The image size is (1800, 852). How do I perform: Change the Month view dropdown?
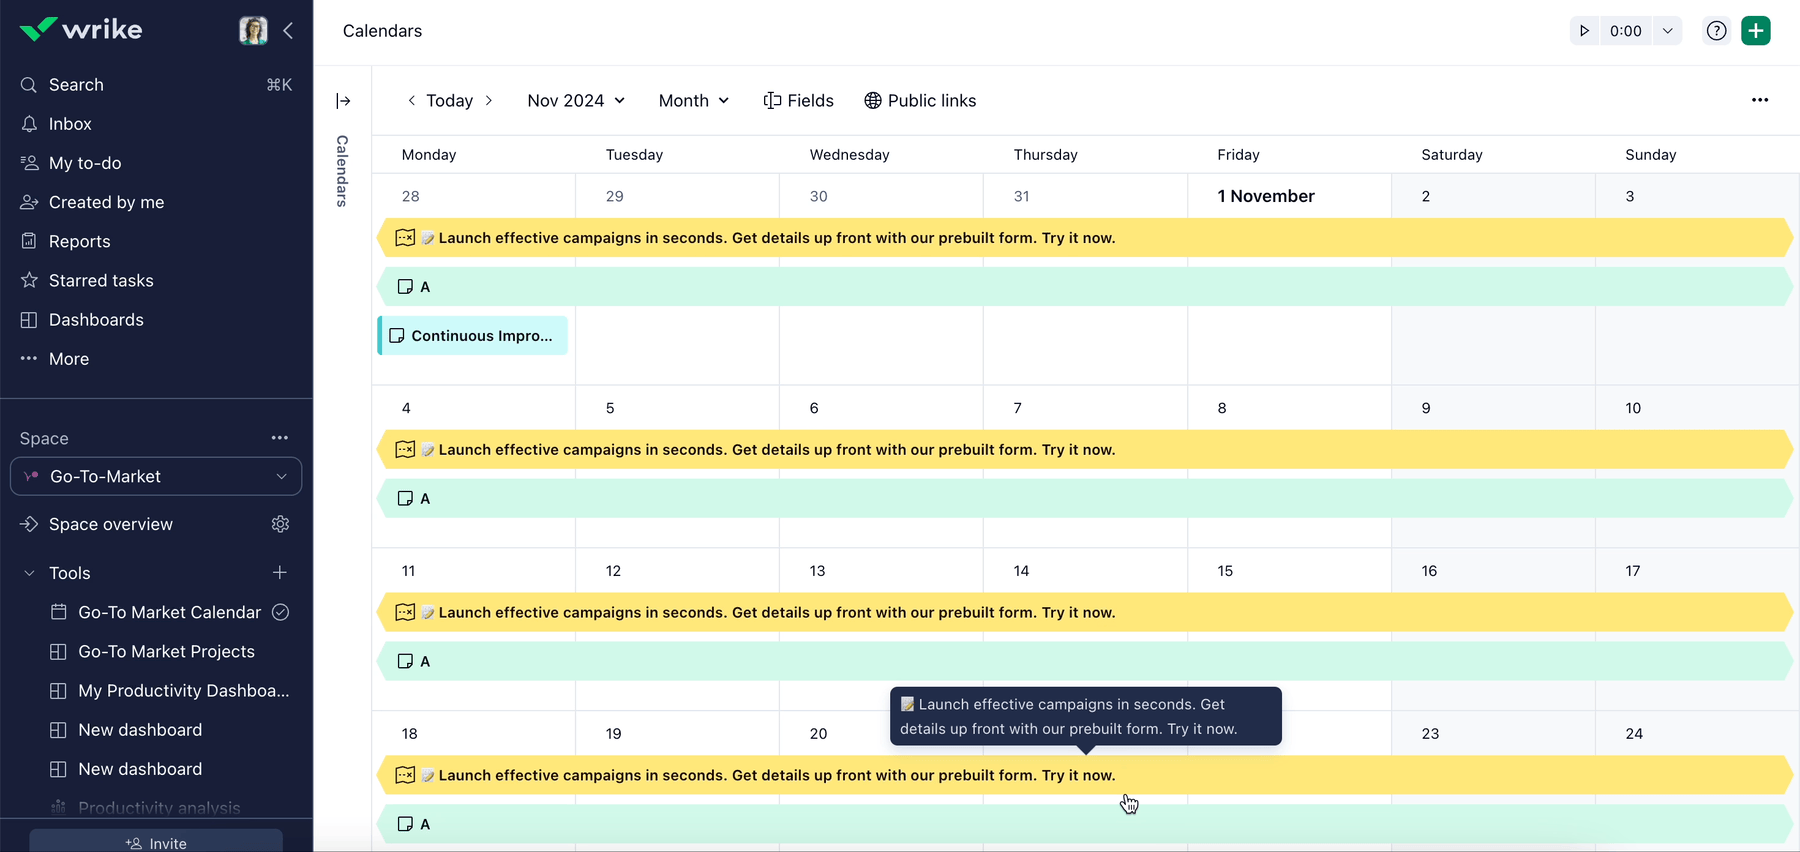[x=693, y=101]
